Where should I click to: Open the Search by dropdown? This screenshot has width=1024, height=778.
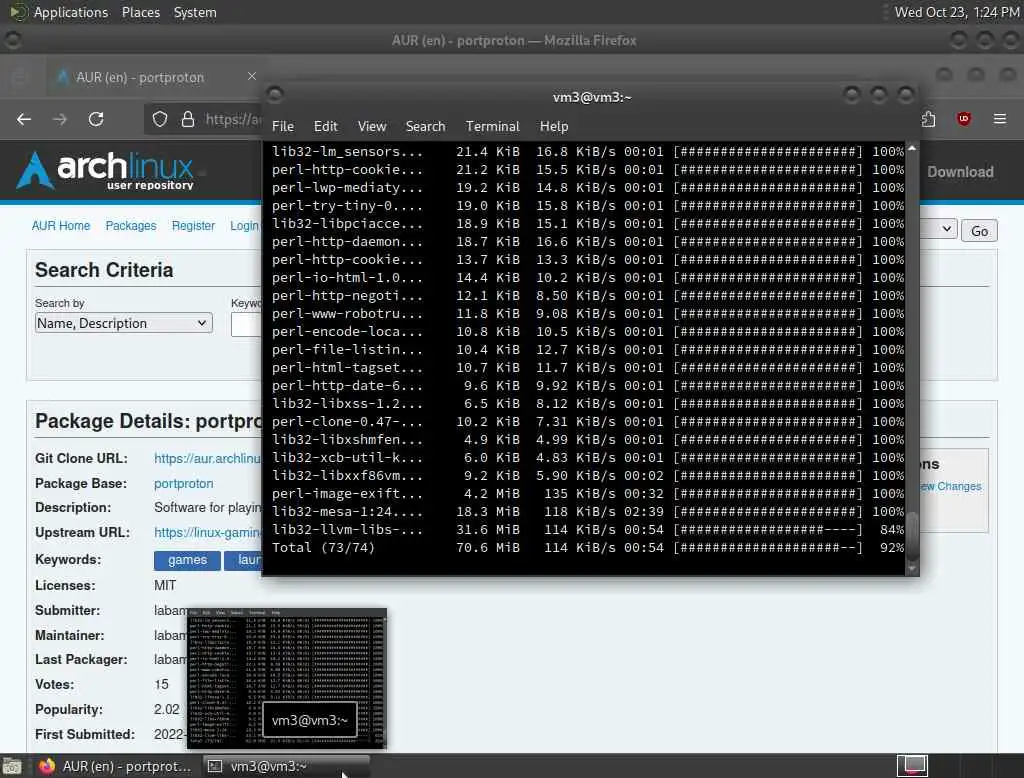tap(123, 323)
